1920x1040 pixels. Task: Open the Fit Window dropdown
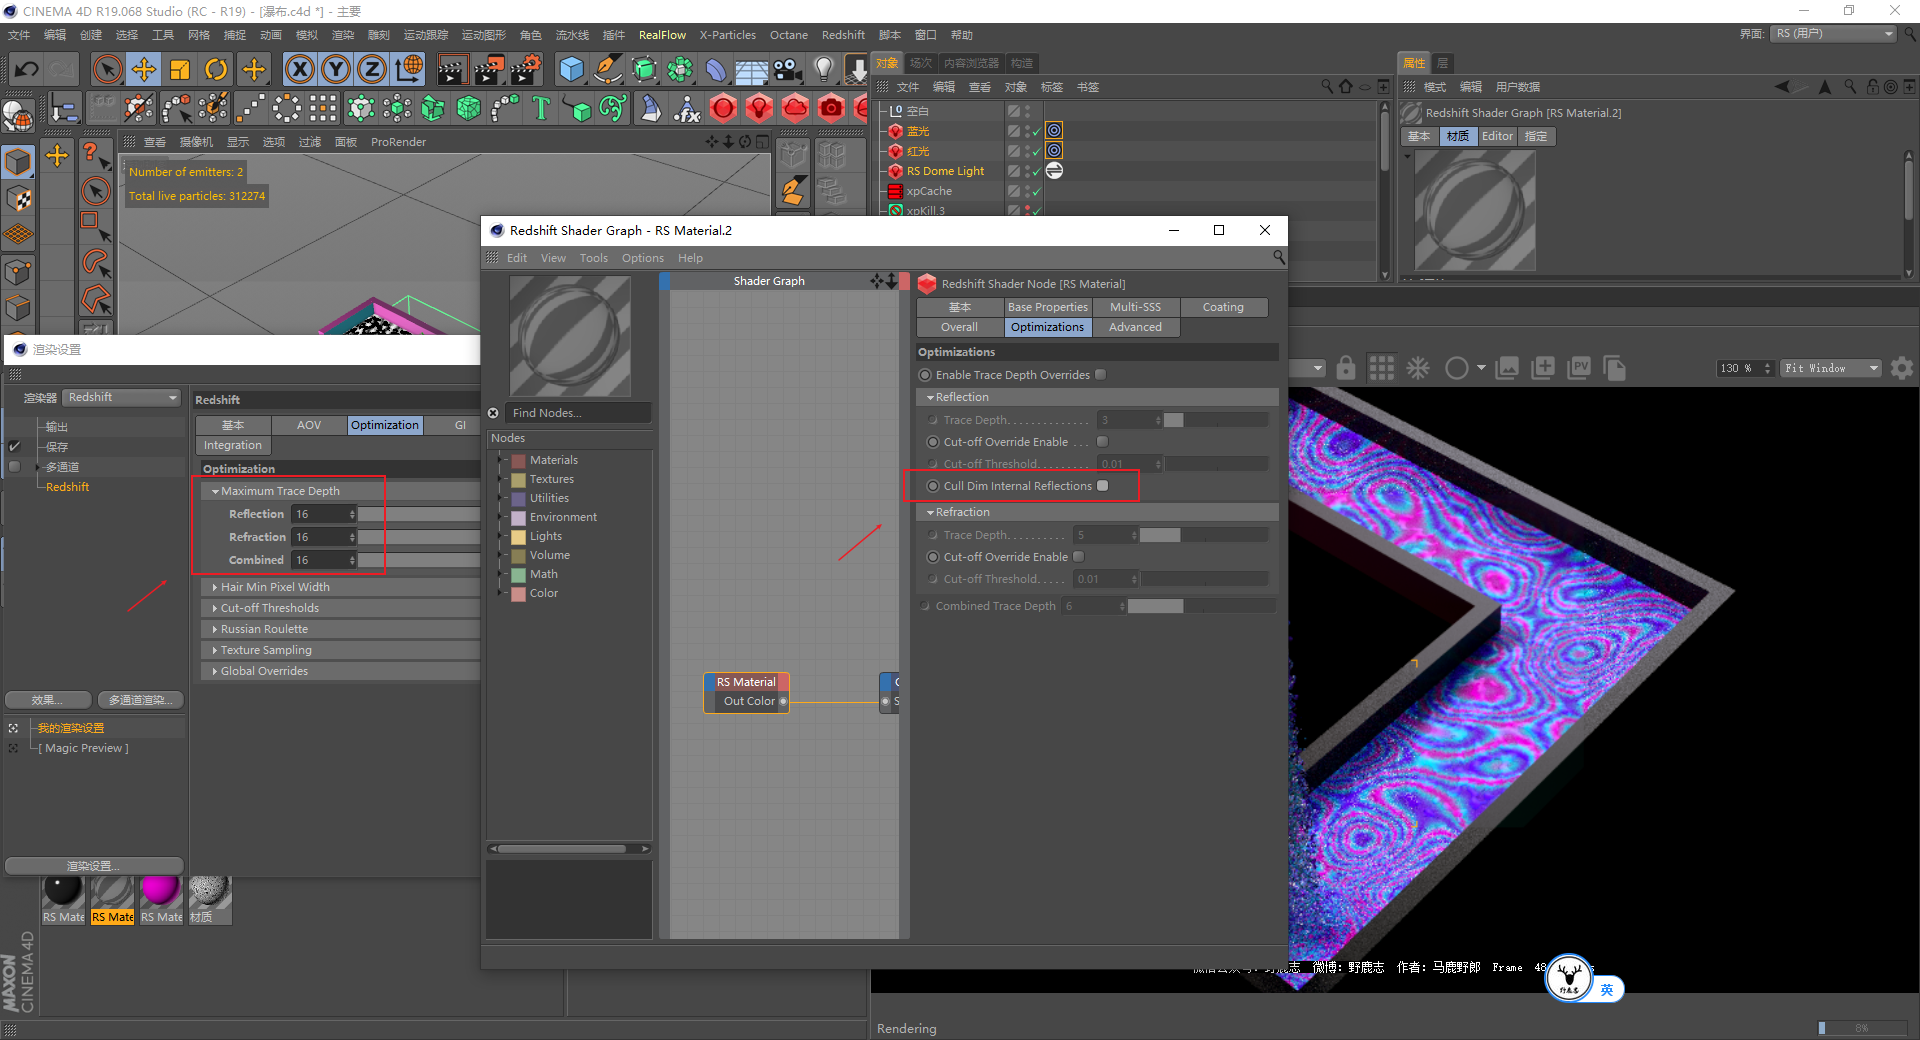click(x=1830, y=368)
